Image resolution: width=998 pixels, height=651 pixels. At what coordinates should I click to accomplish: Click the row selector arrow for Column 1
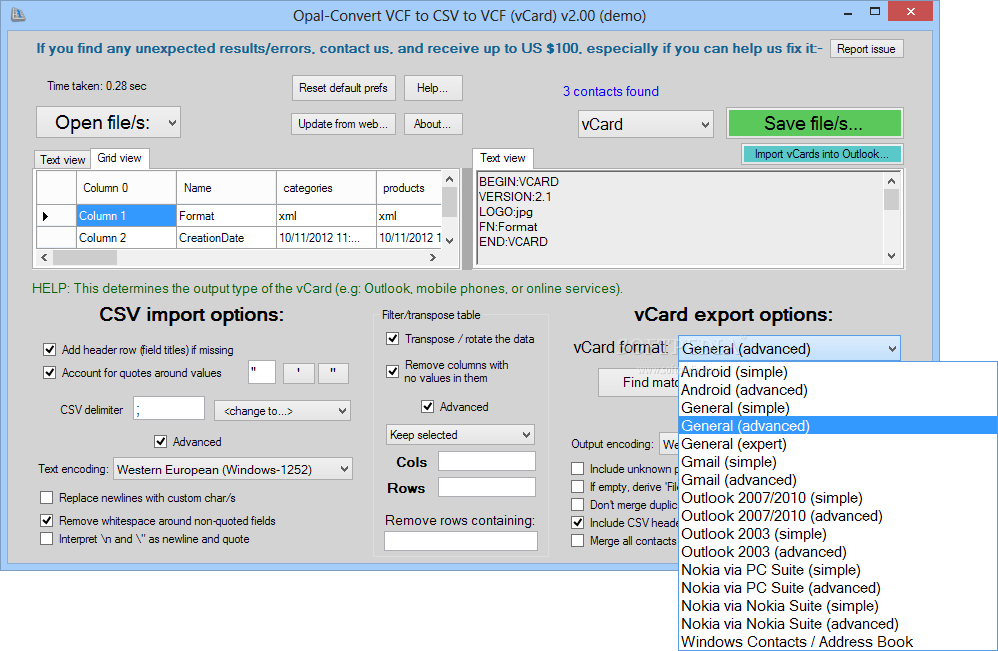coord(56,216)
